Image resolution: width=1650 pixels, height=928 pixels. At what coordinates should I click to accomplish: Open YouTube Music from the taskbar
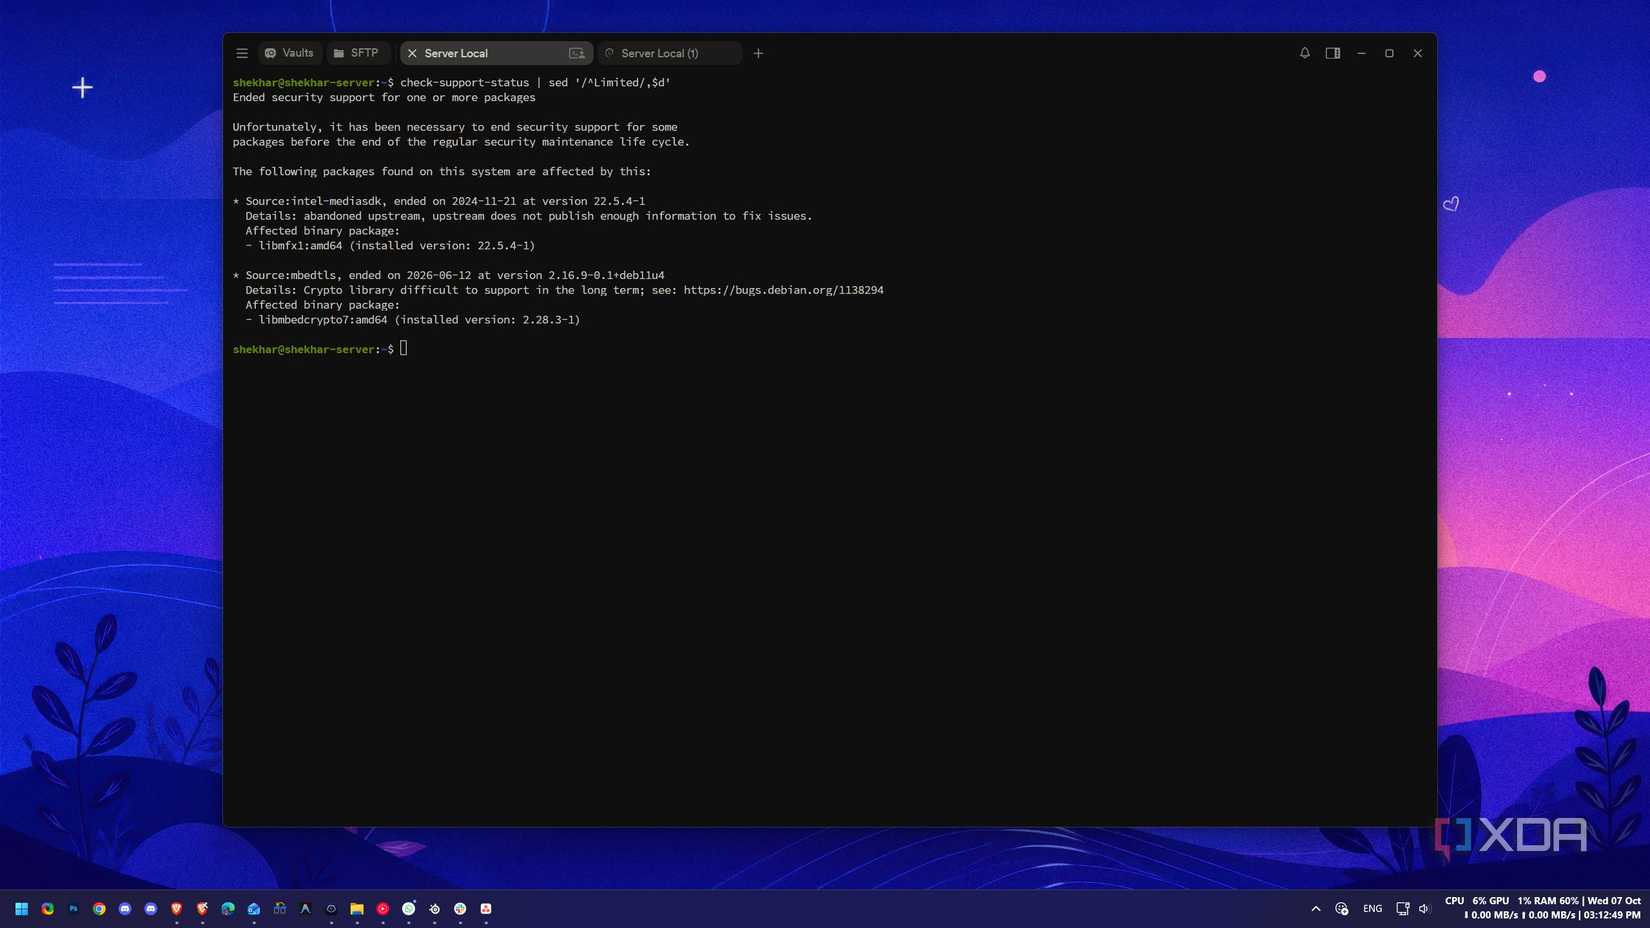click(x=383, y=909)
